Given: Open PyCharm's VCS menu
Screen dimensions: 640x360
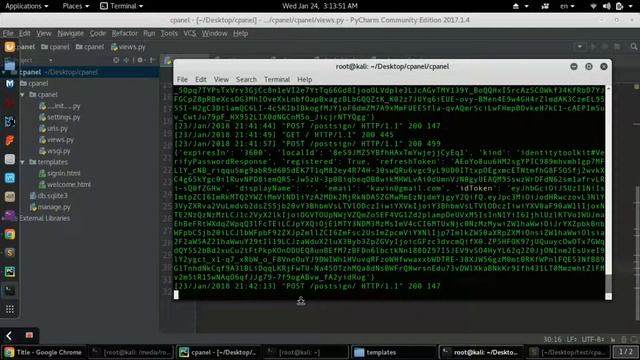Looking at the screenshot, I should click(189, 33).
